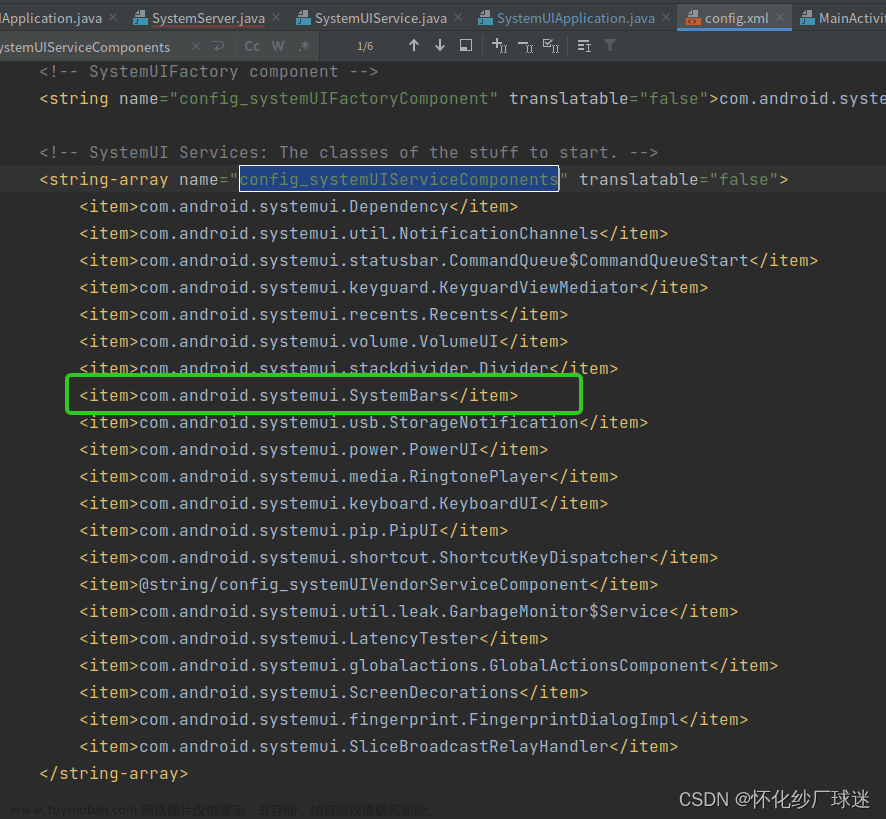
Task: Click the FingerprintDialogImpl item line
Action: 414,720
